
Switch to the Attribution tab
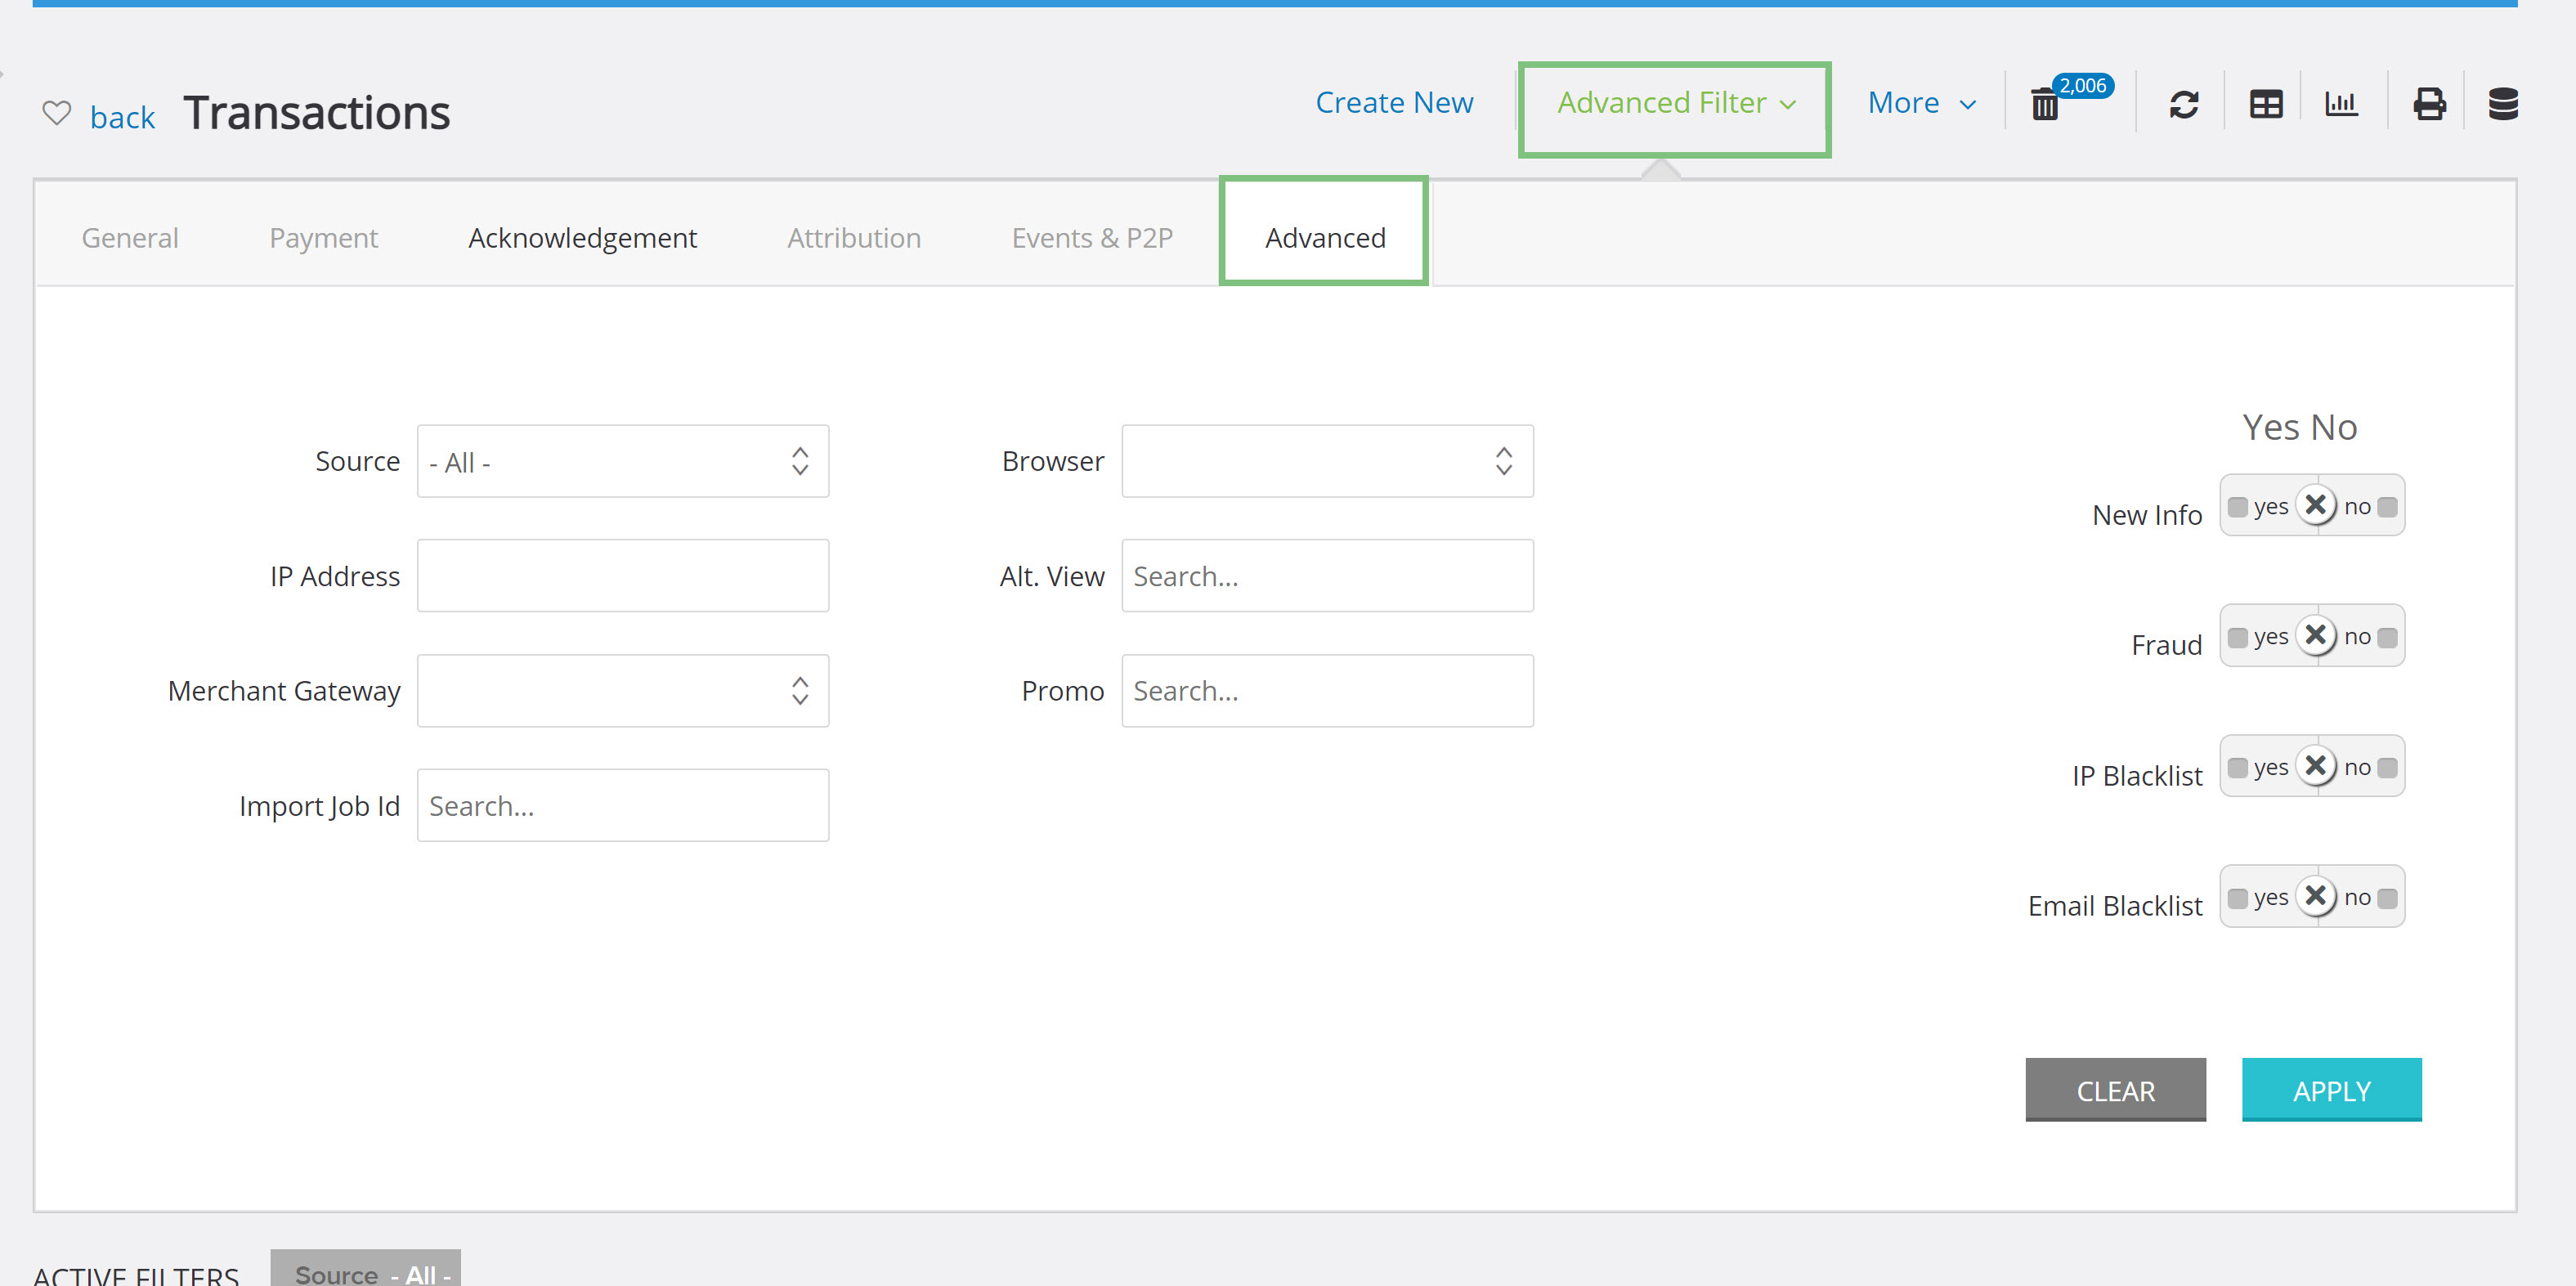point(854,238)
